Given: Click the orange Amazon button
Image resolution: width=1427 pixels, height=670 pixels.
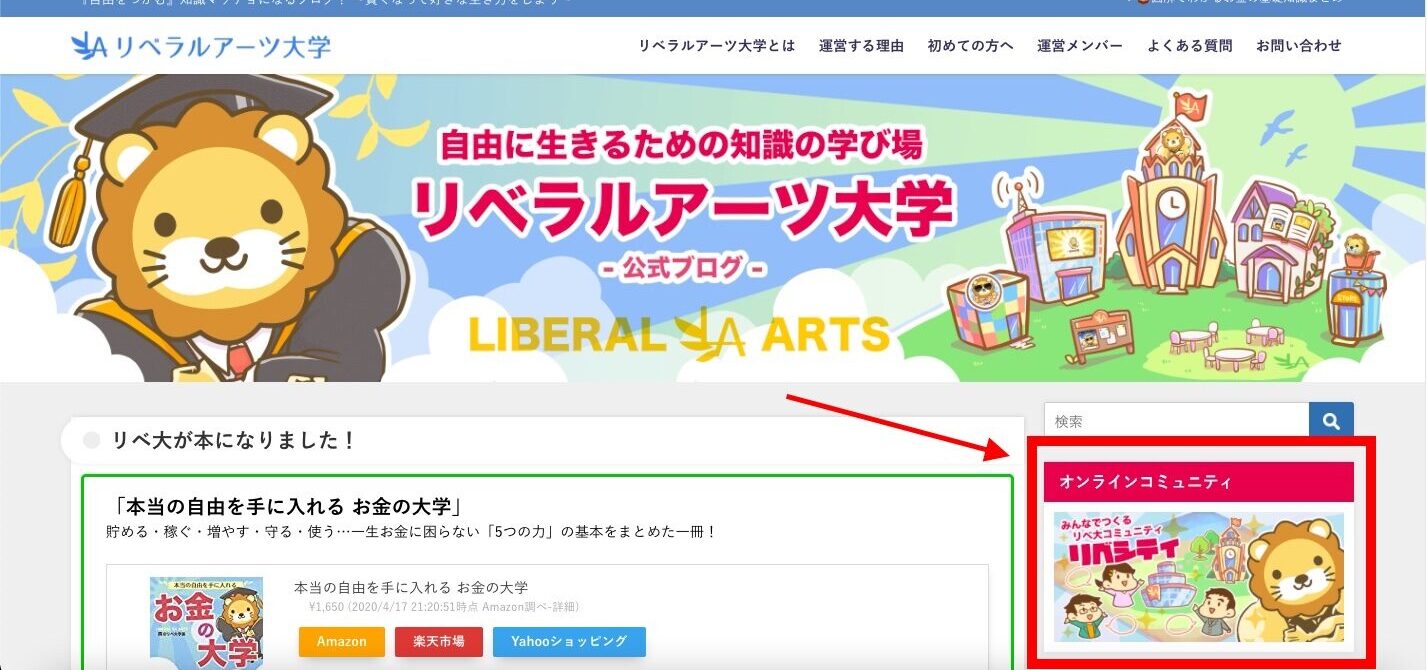Looking at the screenshot, I should tap(342, 642).
